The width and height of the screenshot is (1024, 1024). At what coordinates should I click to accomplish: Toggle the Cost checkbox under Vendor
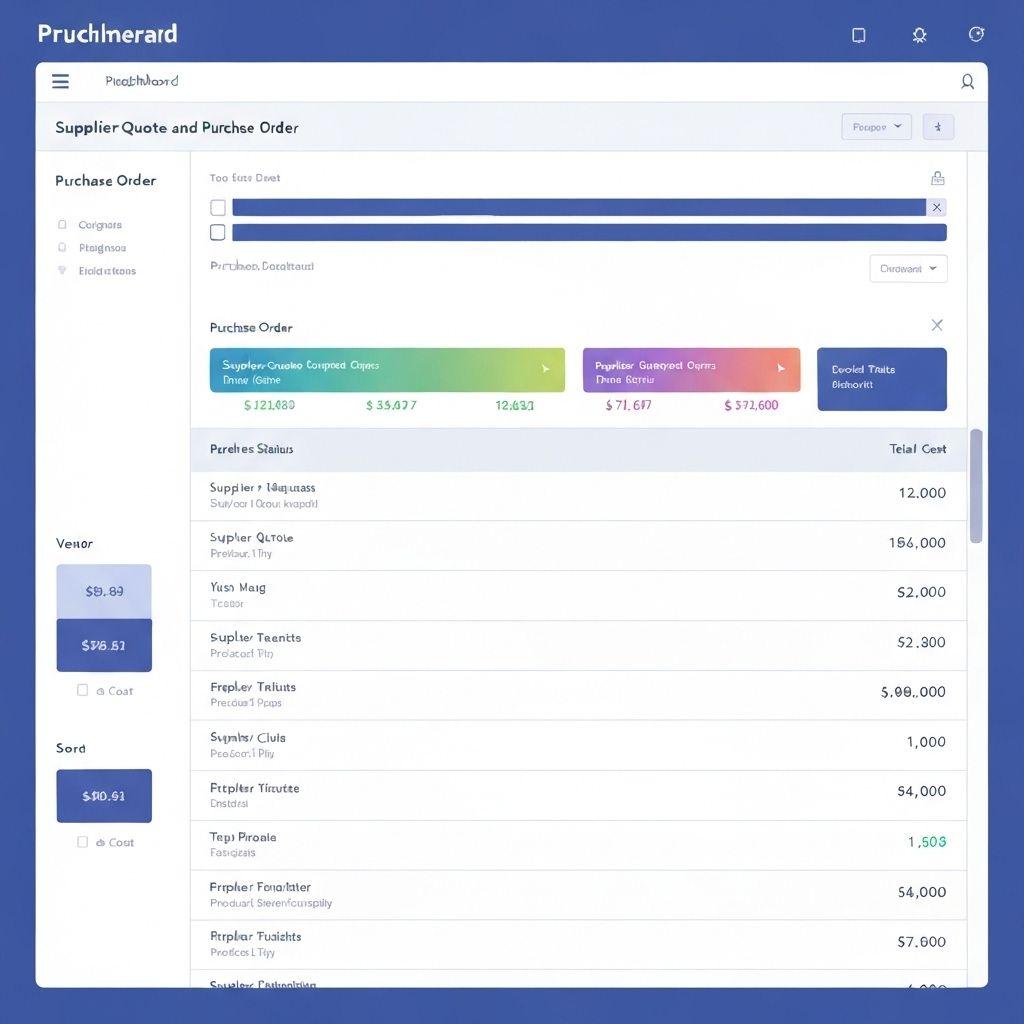point(83,690)
